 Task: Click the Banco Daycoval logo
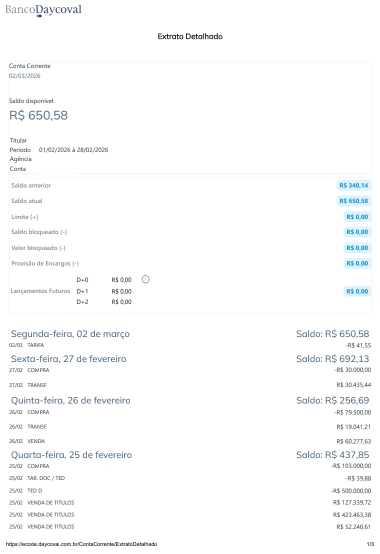click(43, 10)
